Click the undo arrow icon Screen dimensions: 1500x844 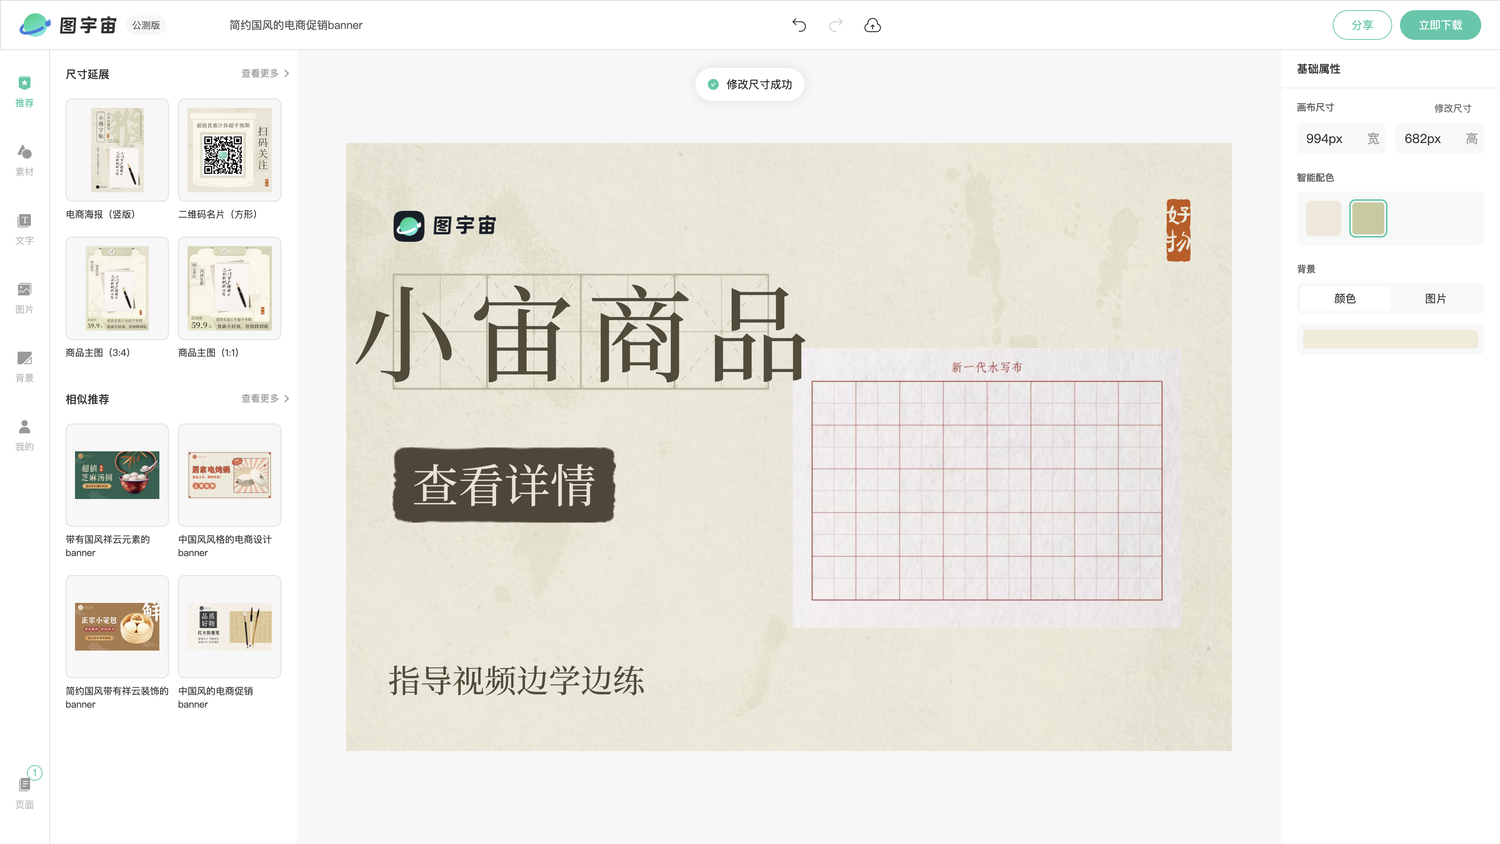pos(799,25)
